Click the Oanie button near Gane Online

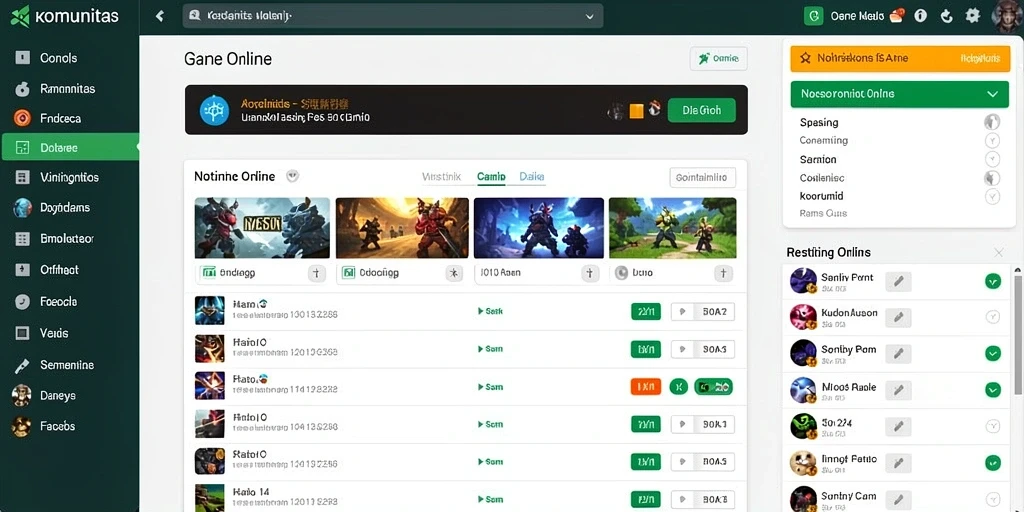click(x=718, y=59)
